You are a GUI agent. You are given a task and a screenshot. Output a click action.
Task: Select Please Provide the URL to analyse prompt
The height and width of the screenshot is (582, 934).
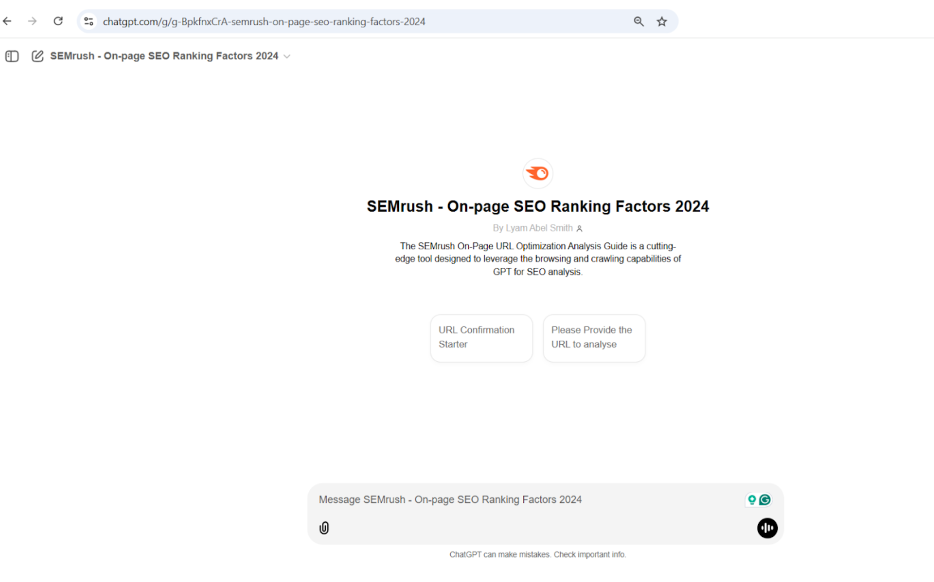[594, 338]
